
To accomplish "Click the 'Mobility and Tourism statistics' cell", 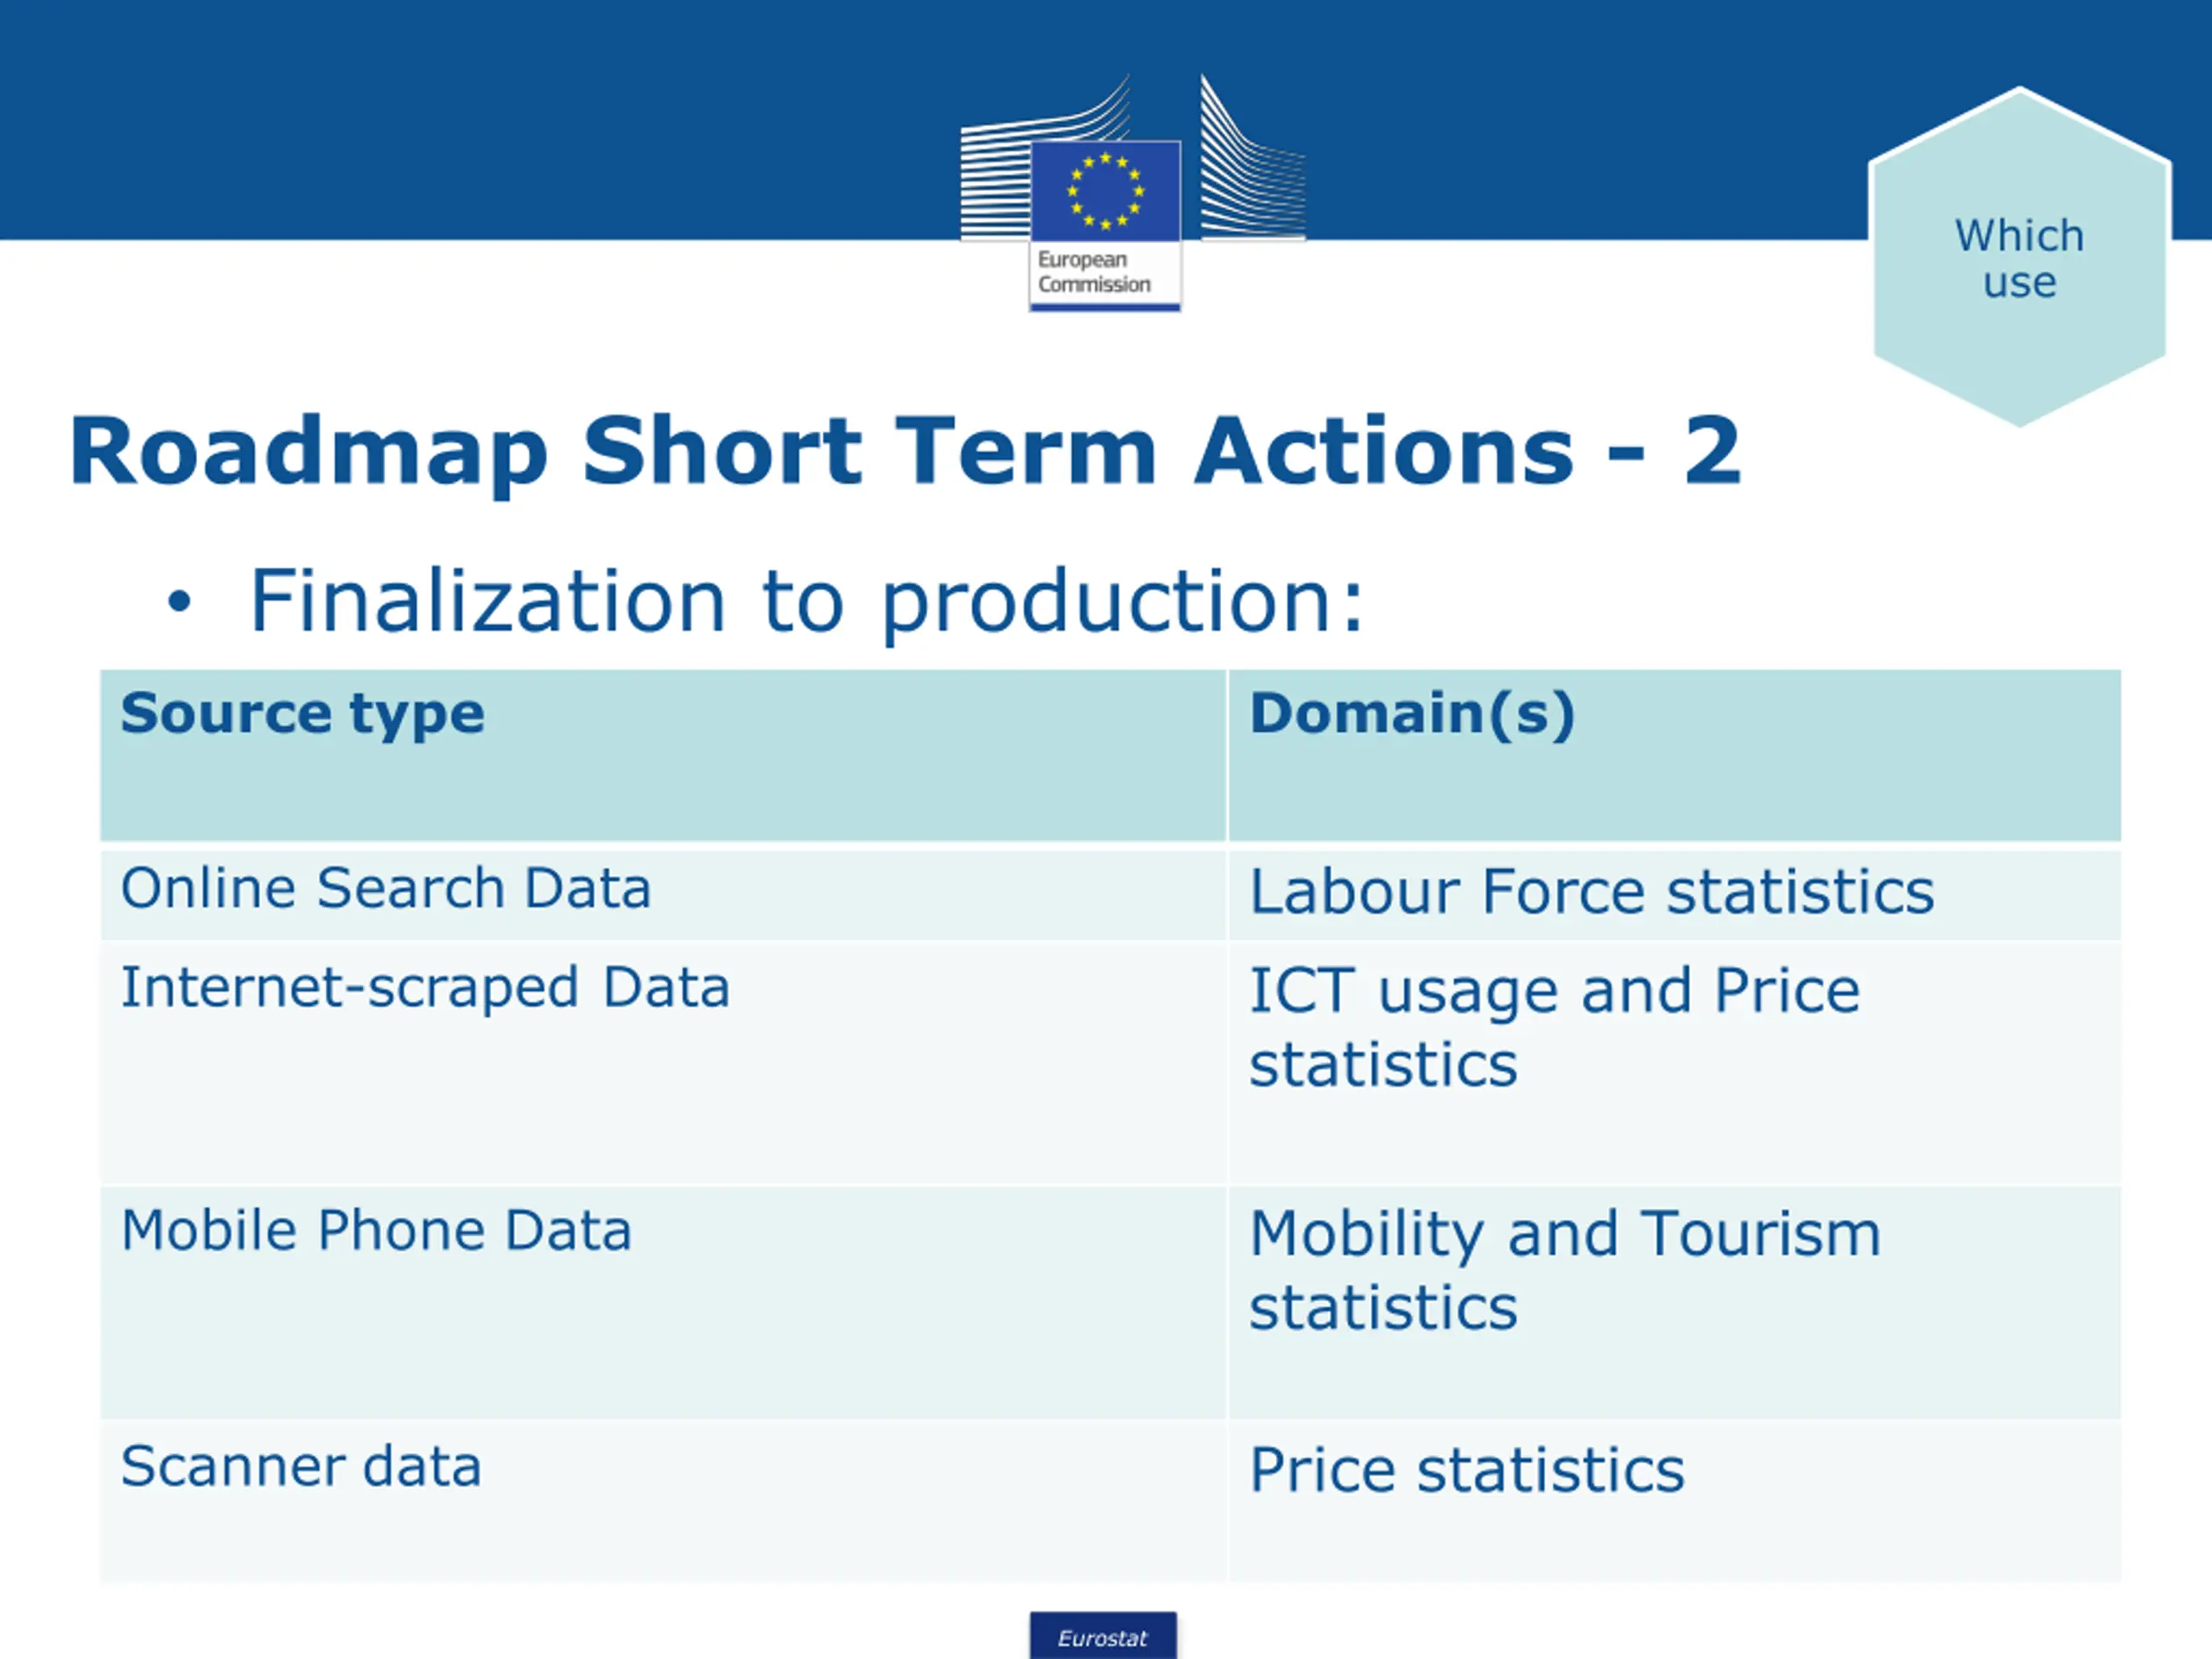I will point(1675,1303).
